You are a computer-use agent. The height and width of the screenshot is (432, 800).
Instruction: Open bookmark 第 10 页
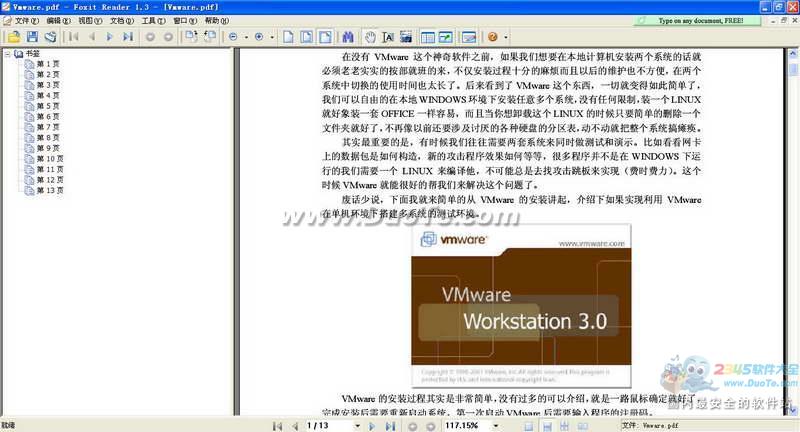point(50,159)
